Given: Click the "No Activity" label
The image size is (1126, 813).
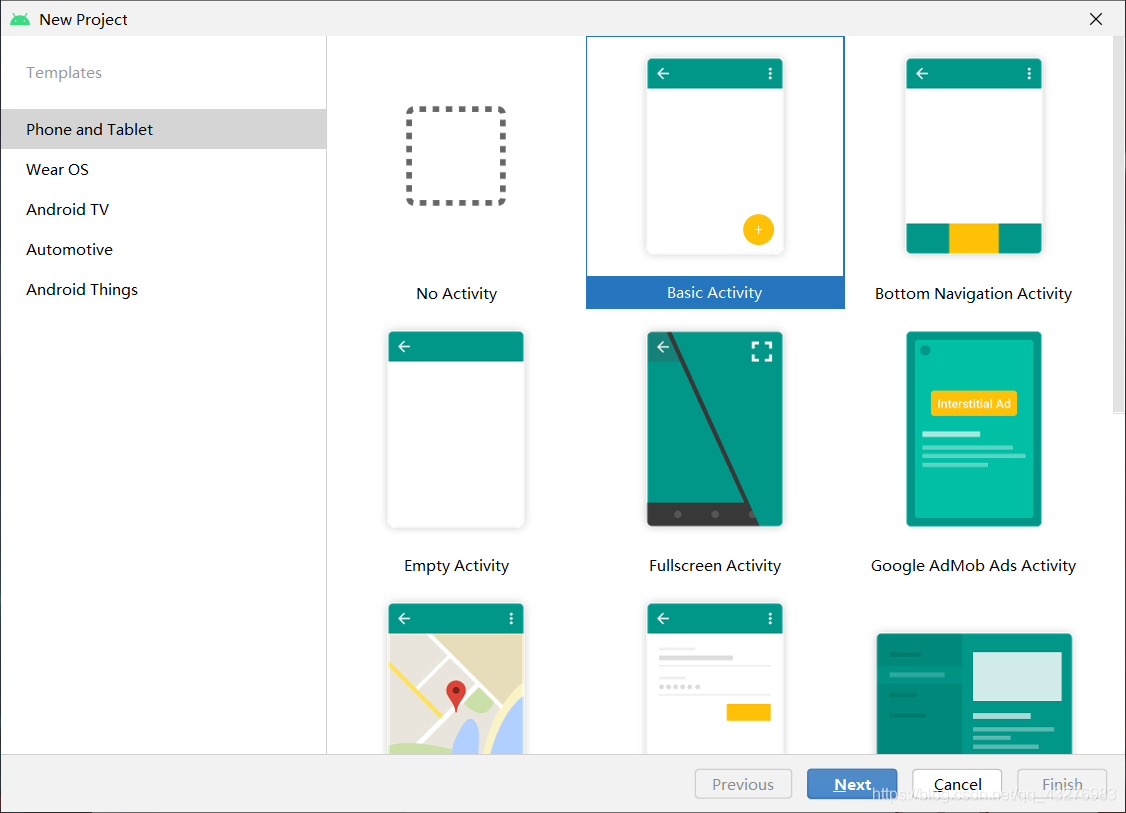Looking at the screenshot, I should (x=456, y=293).
